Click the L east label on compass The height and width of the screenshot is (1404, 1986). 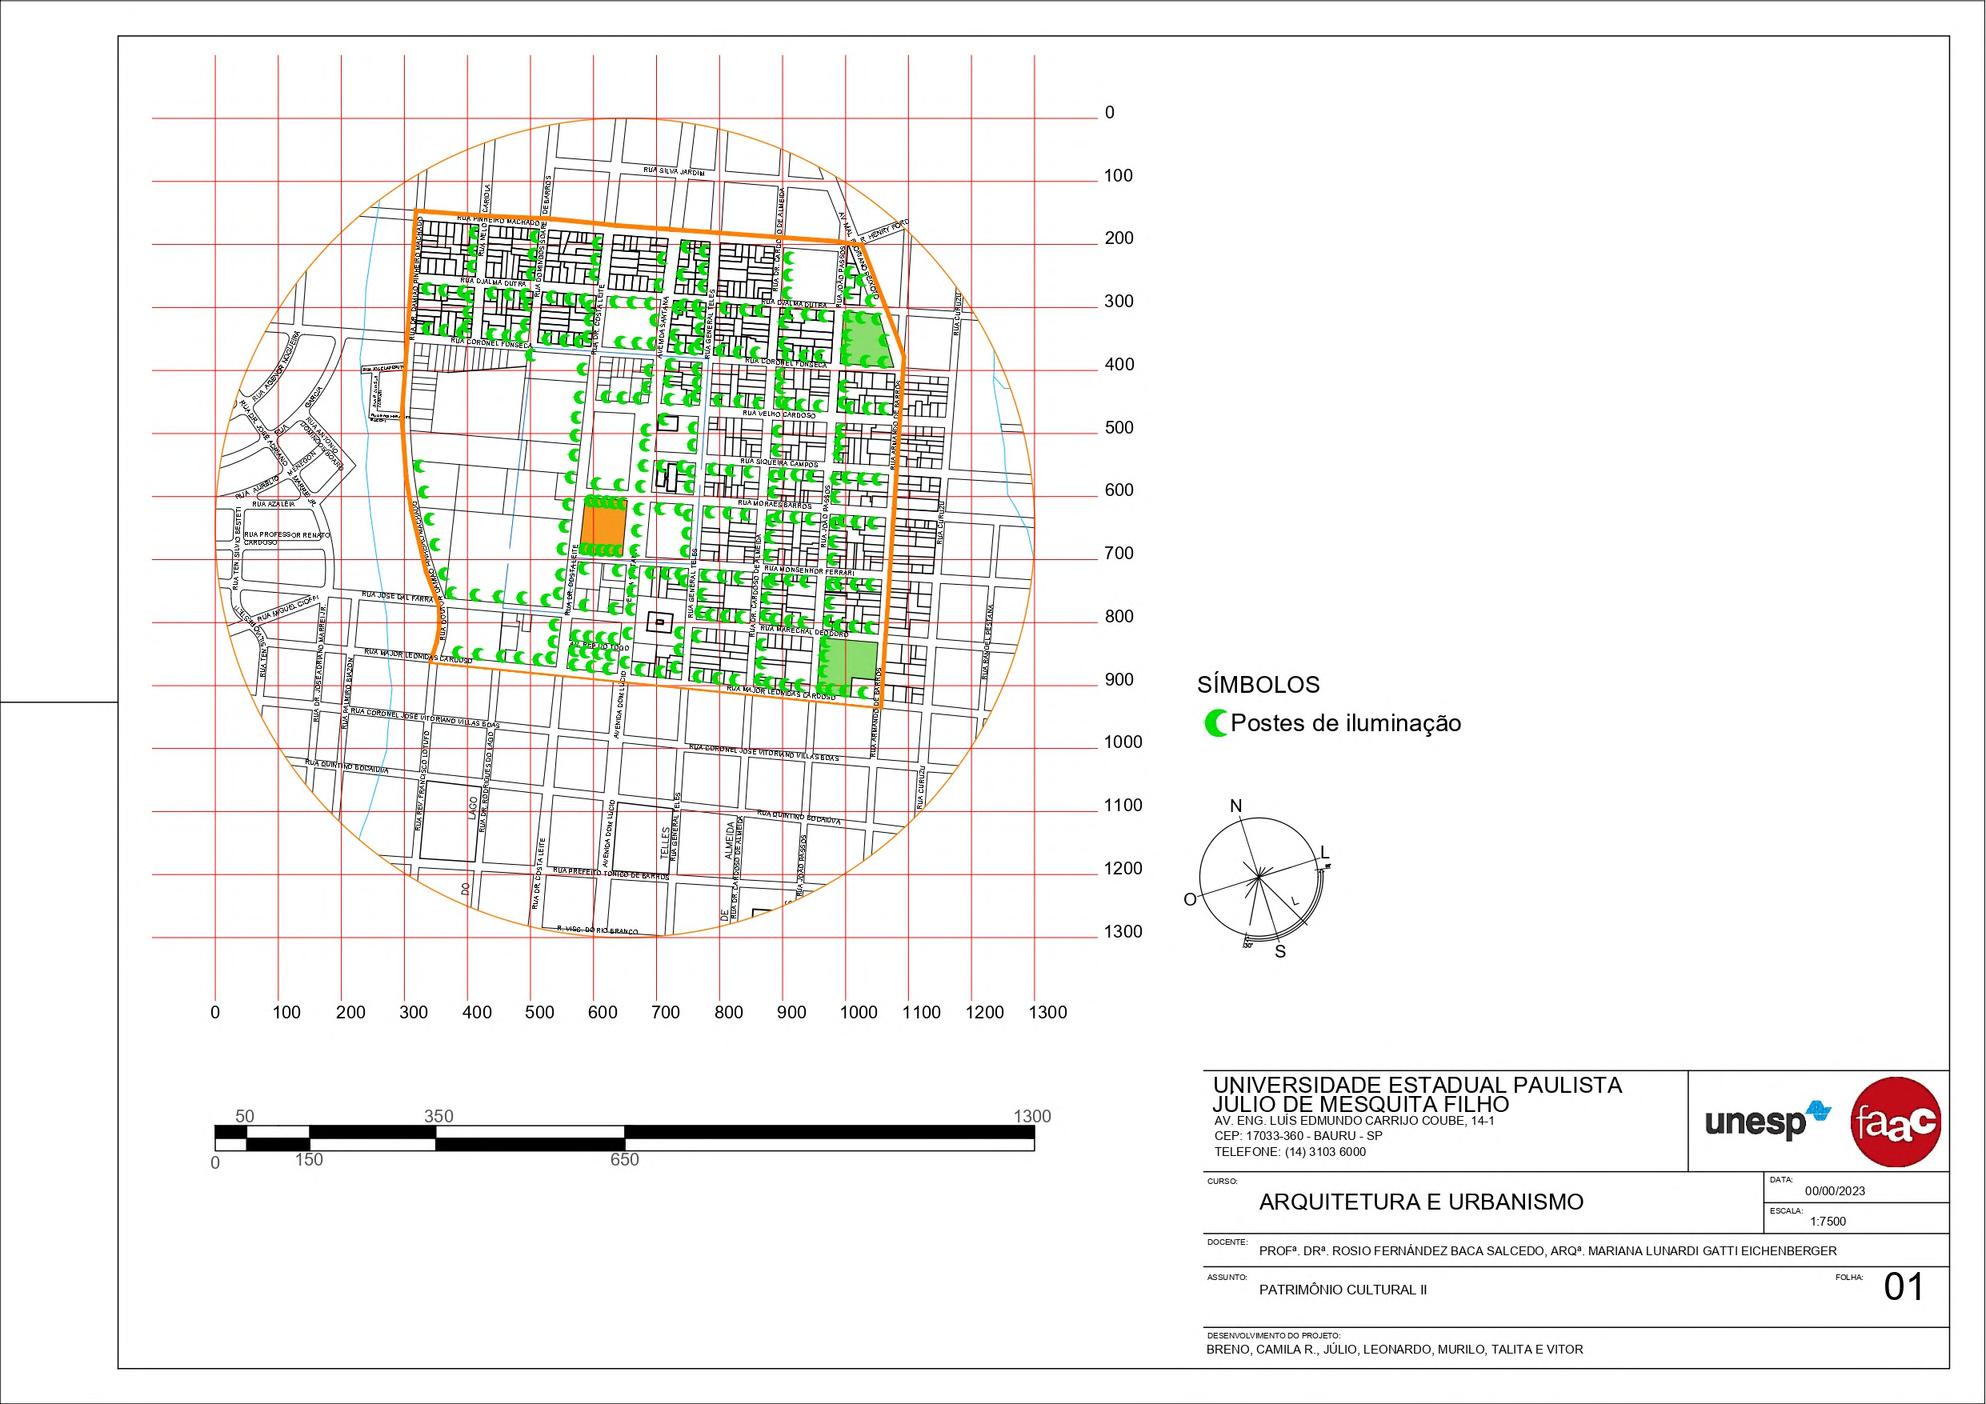pos(1325,852)
